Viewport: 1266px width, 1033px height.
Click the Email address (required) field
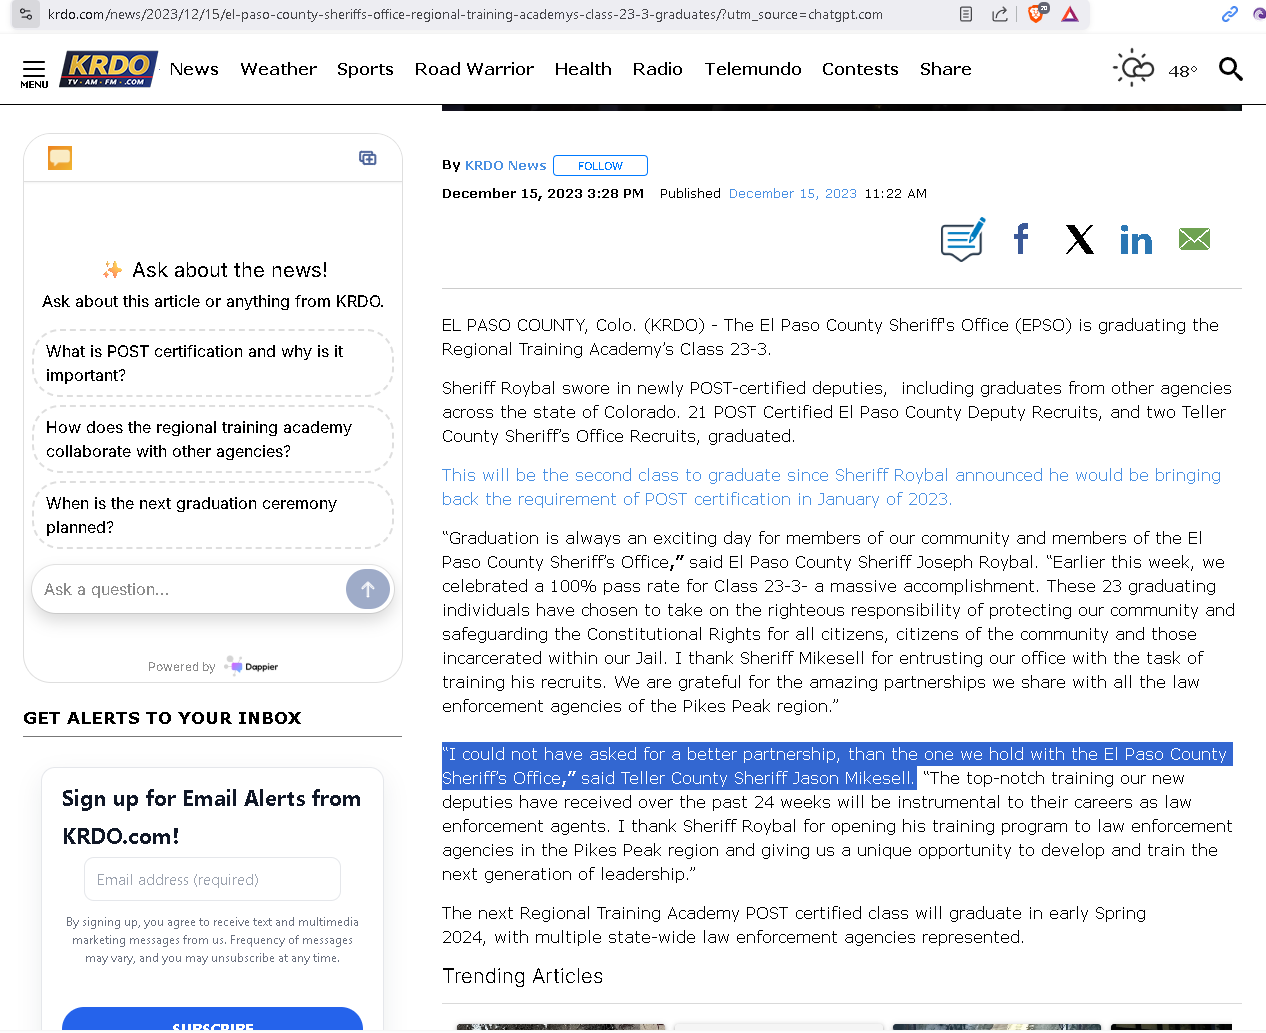pyautogui.click(x=212, y=879)
